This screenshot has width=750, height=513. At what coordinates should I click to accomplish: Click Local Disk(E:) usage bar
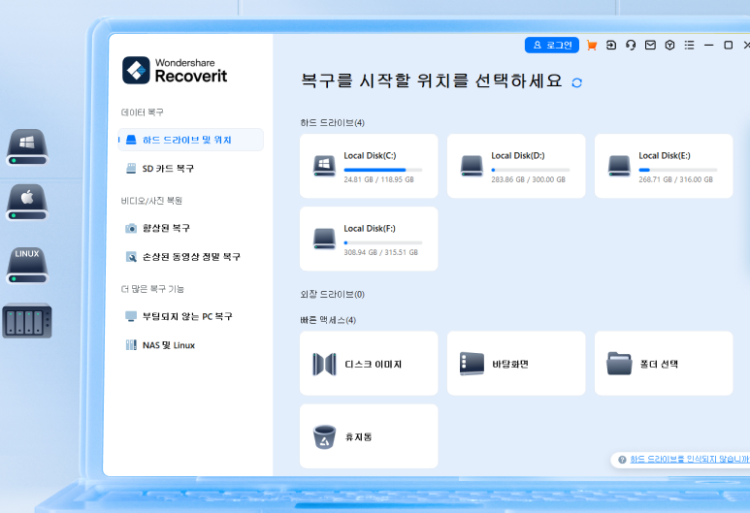(x=678, y=170)
